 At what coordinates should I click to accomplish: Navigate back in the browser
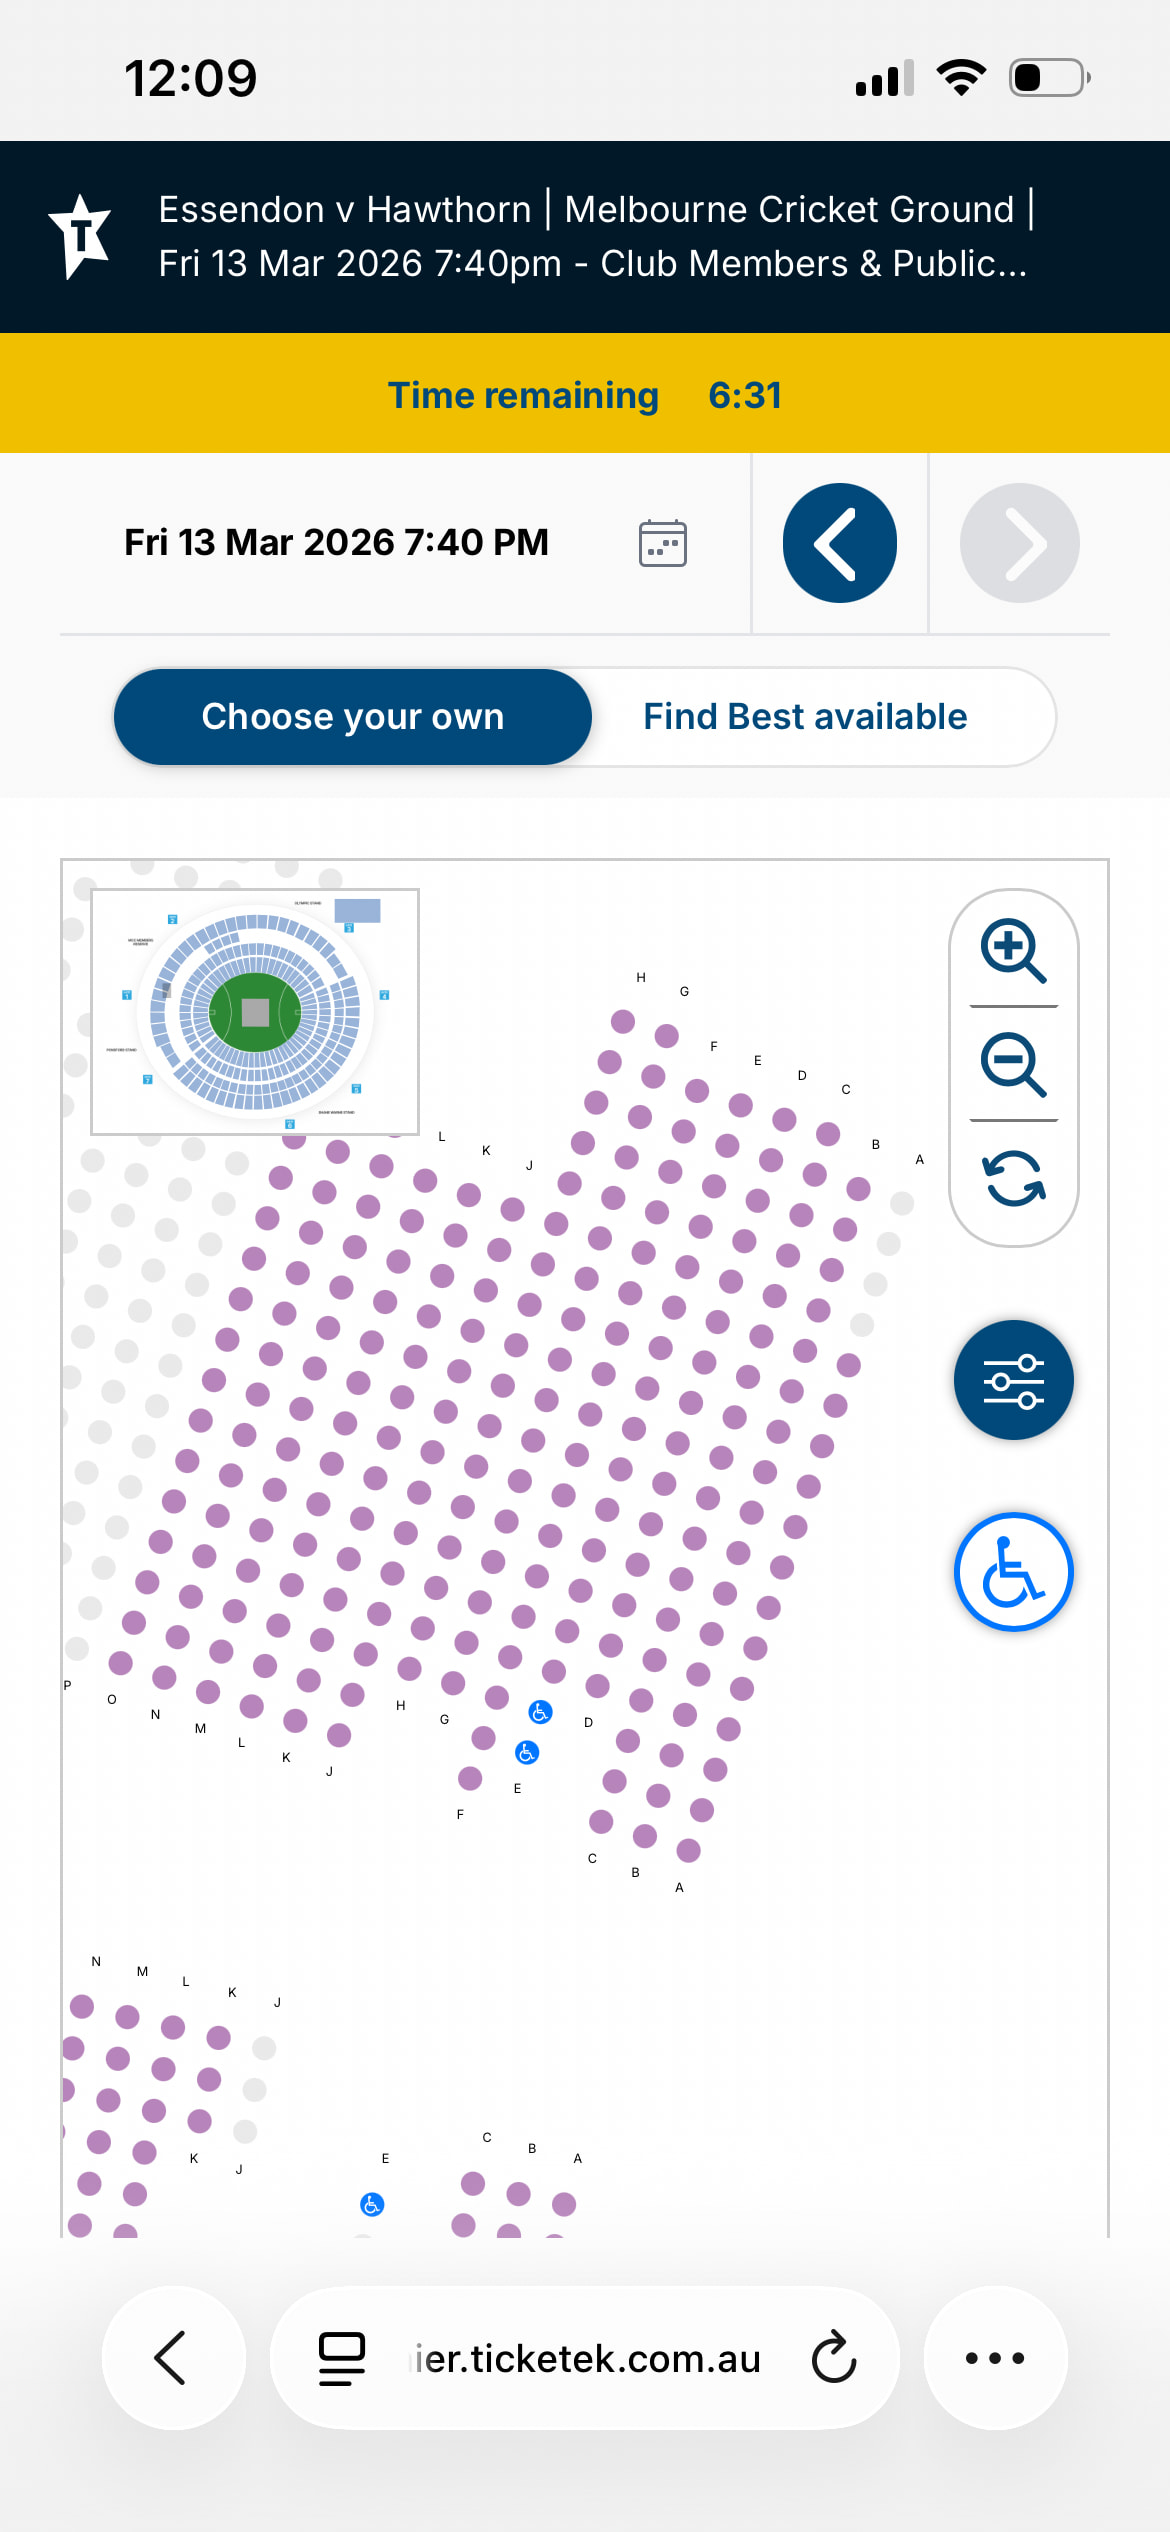click(x=172, y=2358)
